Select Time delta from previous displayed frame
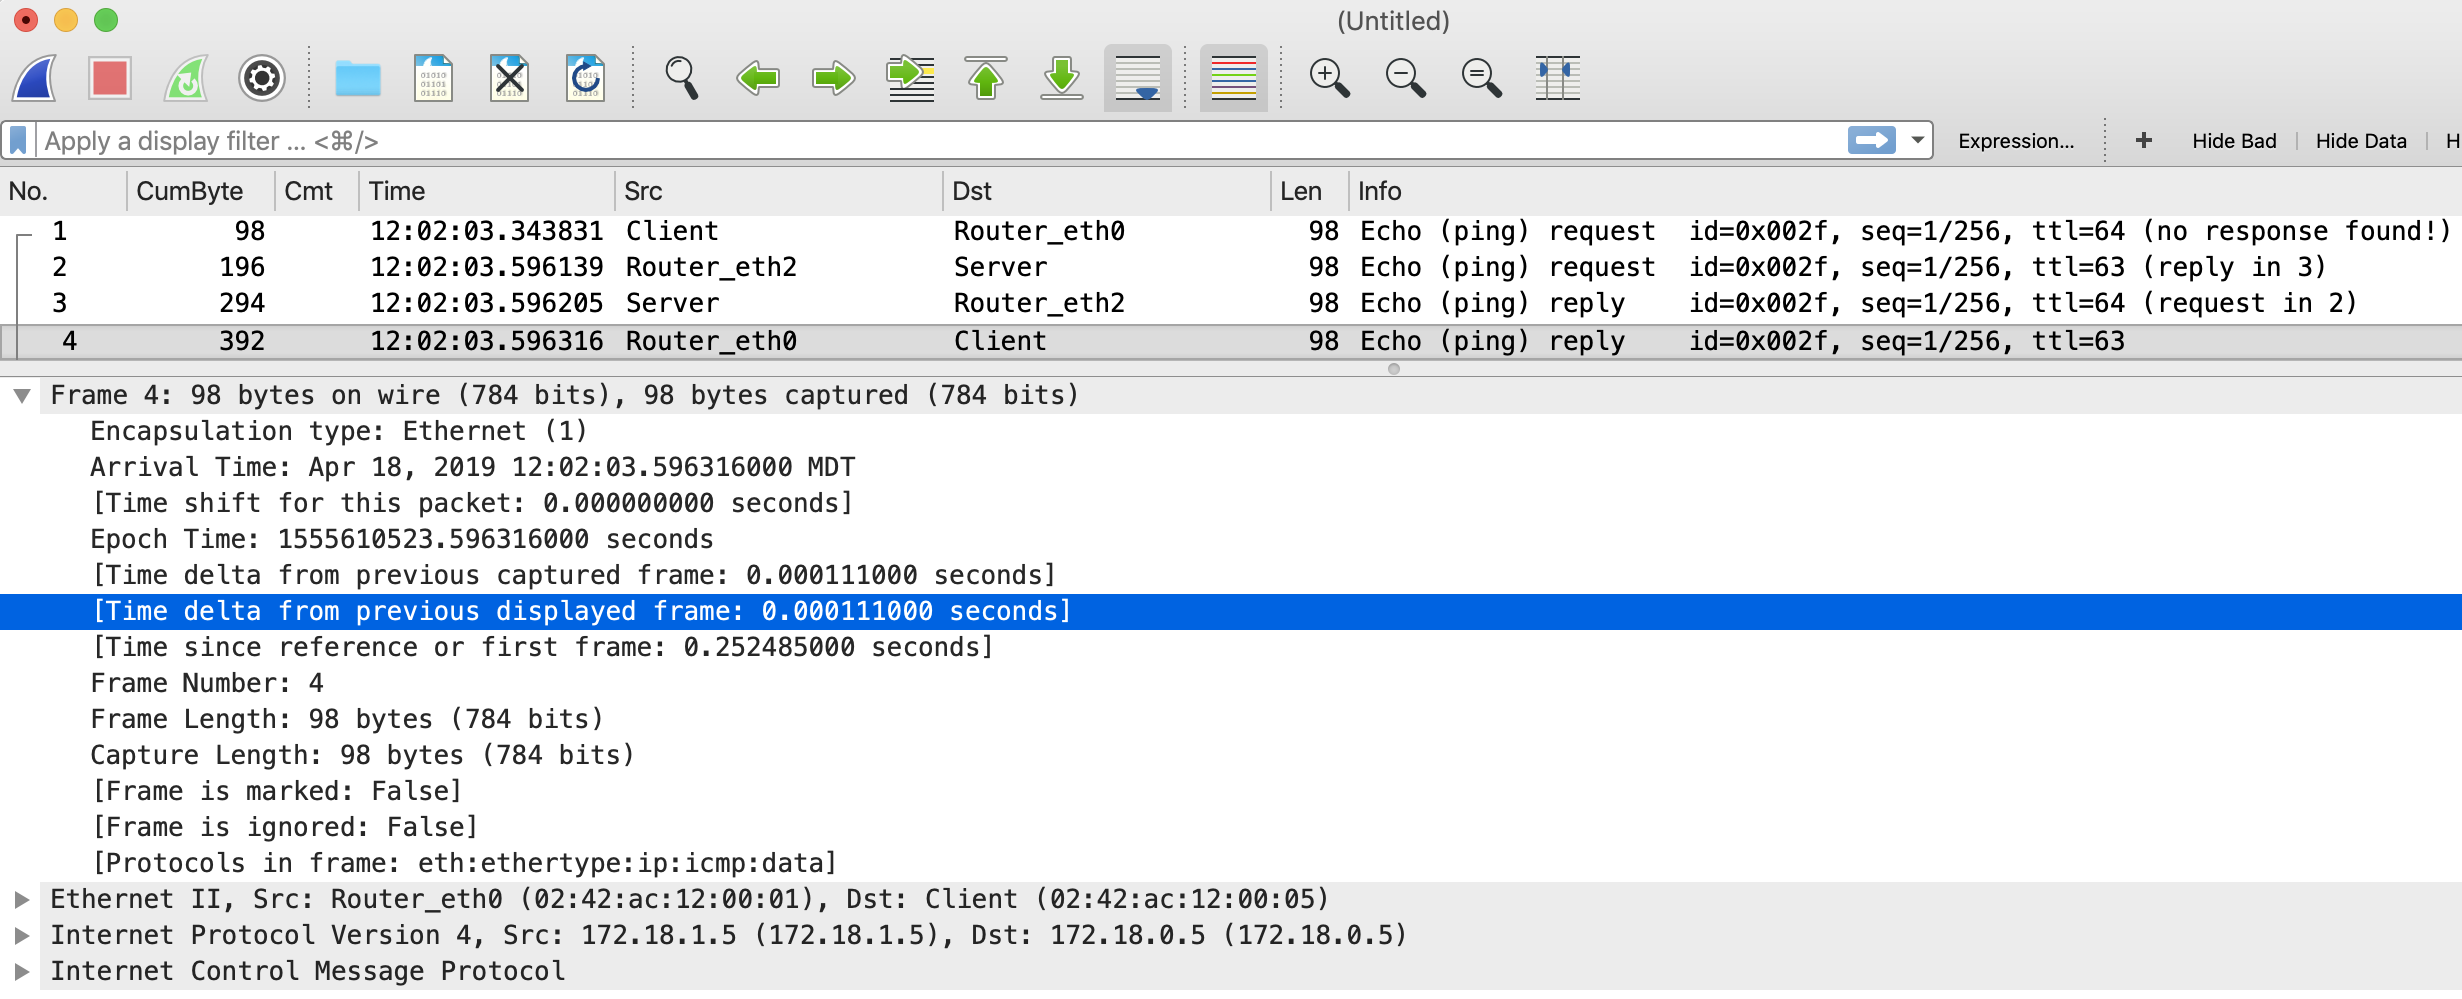Screen dimensions: 2462x999 coord(1231,611)
